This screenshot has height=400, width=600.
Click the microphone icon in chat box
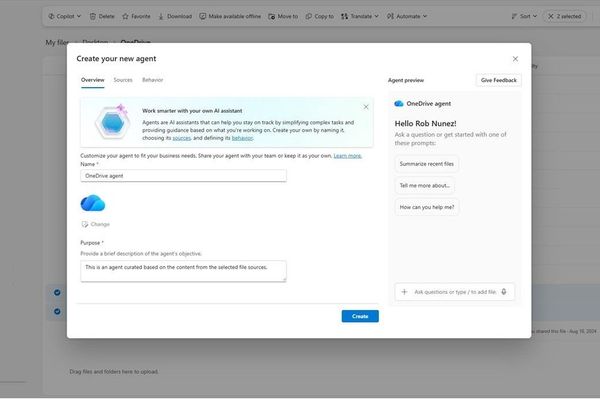(x=504, y=292)
